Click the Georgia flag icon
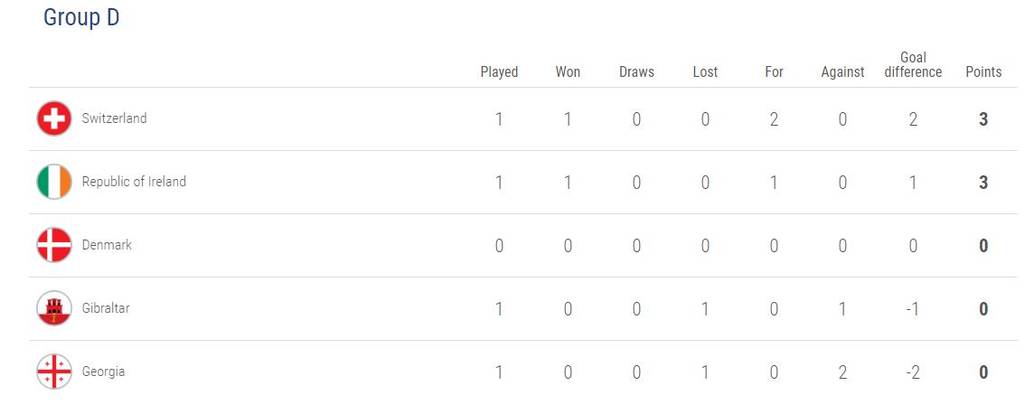Screen dimensions: 1024x410 (x=54, y=371)
